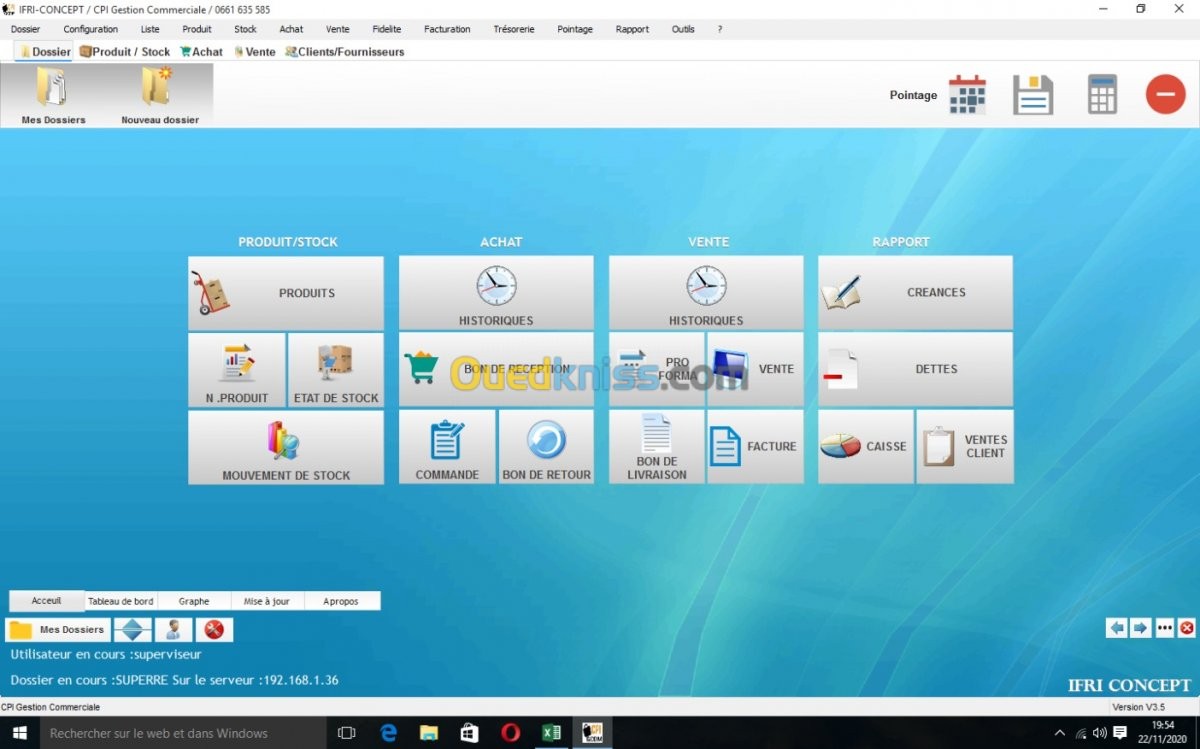Screen dimensions: 1200x749
Task: Open the Clients/Fournisseurs toolbar tab
Action: point(345,52)
